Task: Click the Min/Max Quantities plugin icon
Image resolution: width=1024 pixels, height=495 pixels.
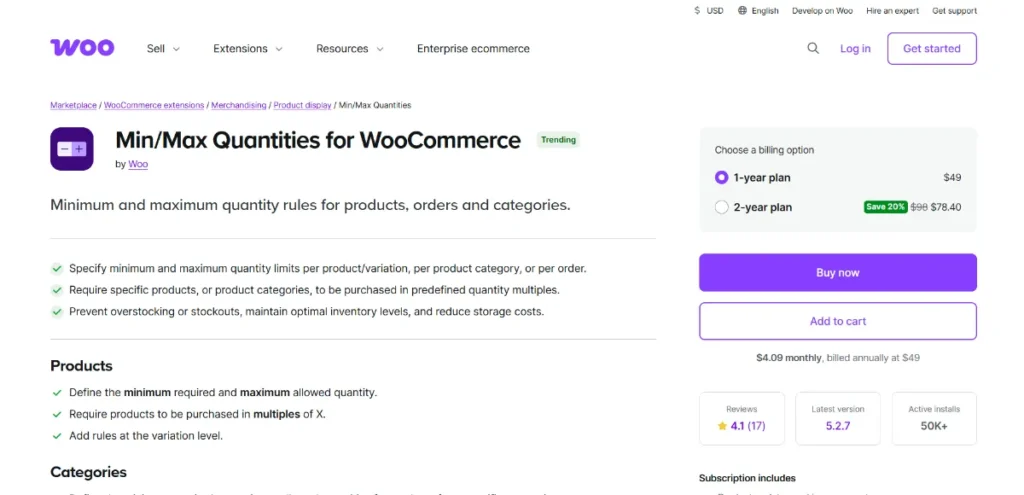Action: tap(72, 149)
